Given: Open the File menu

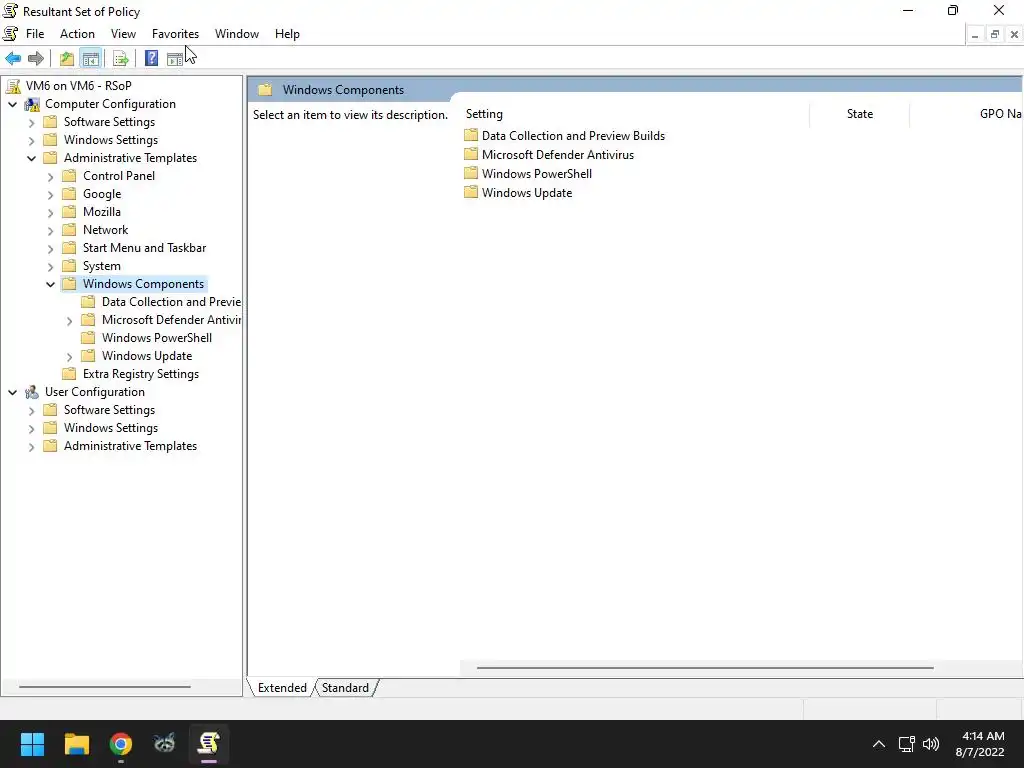Looking at the screenshot, I should (x=35, y=34).
